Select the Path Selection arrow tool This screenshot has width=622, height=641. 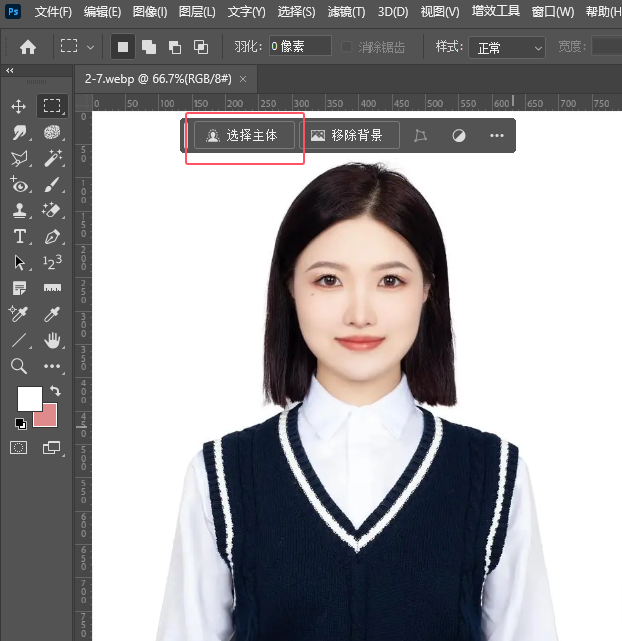pyautogui.click(x=19, y=262)
